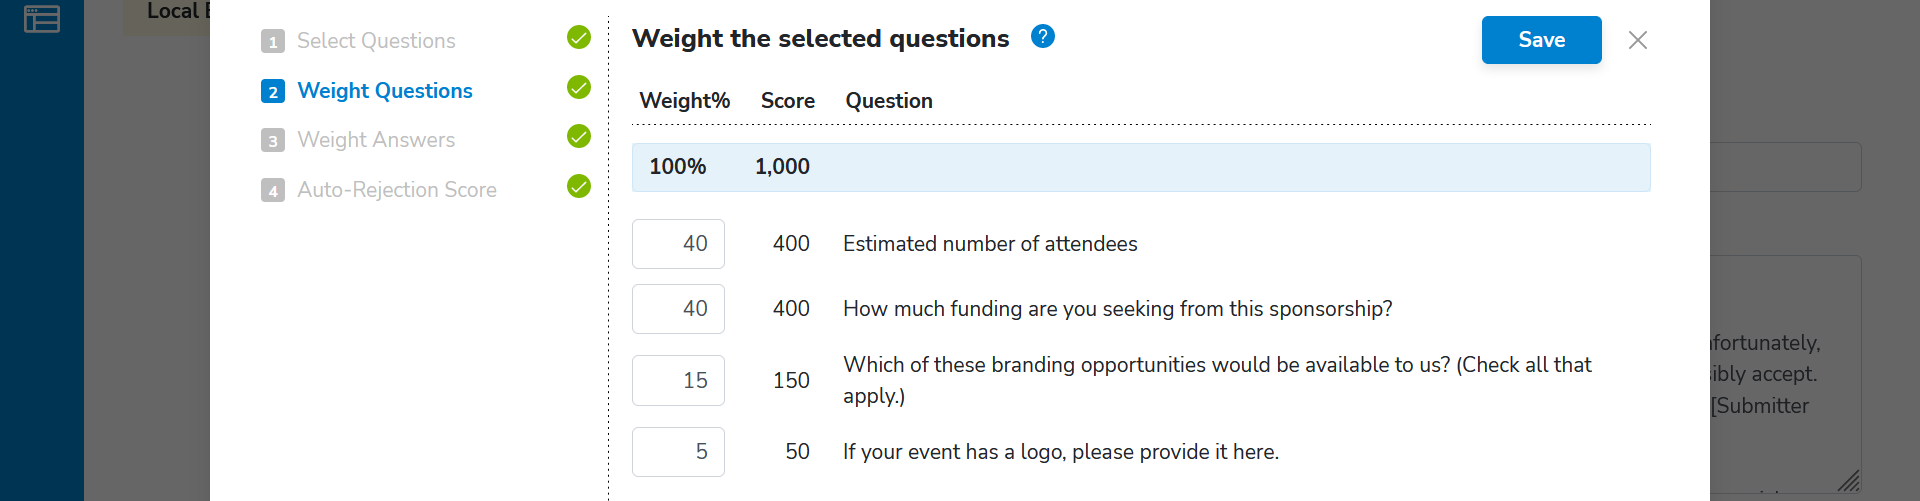Click the blue help question mark icon

pyautogui.click(x=1043, y=37)
